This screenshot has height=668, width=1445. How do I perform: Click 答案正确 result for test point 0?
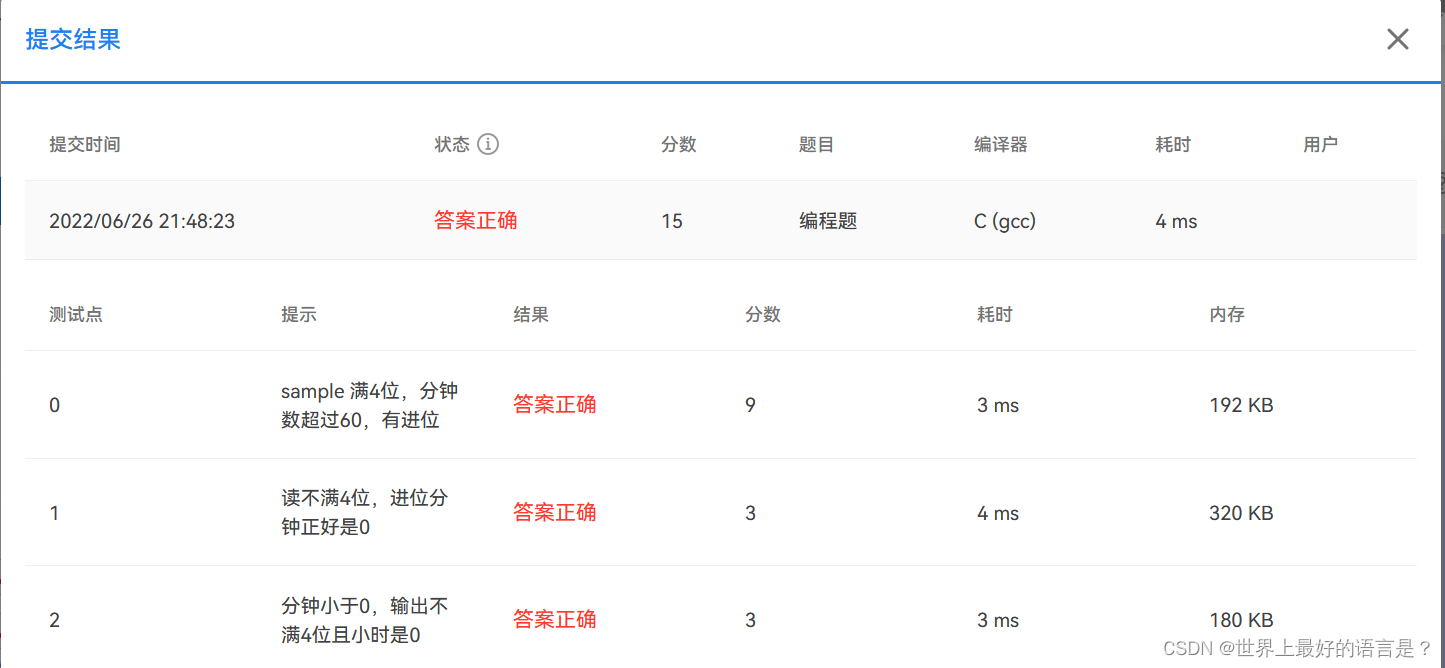(555, 405)
